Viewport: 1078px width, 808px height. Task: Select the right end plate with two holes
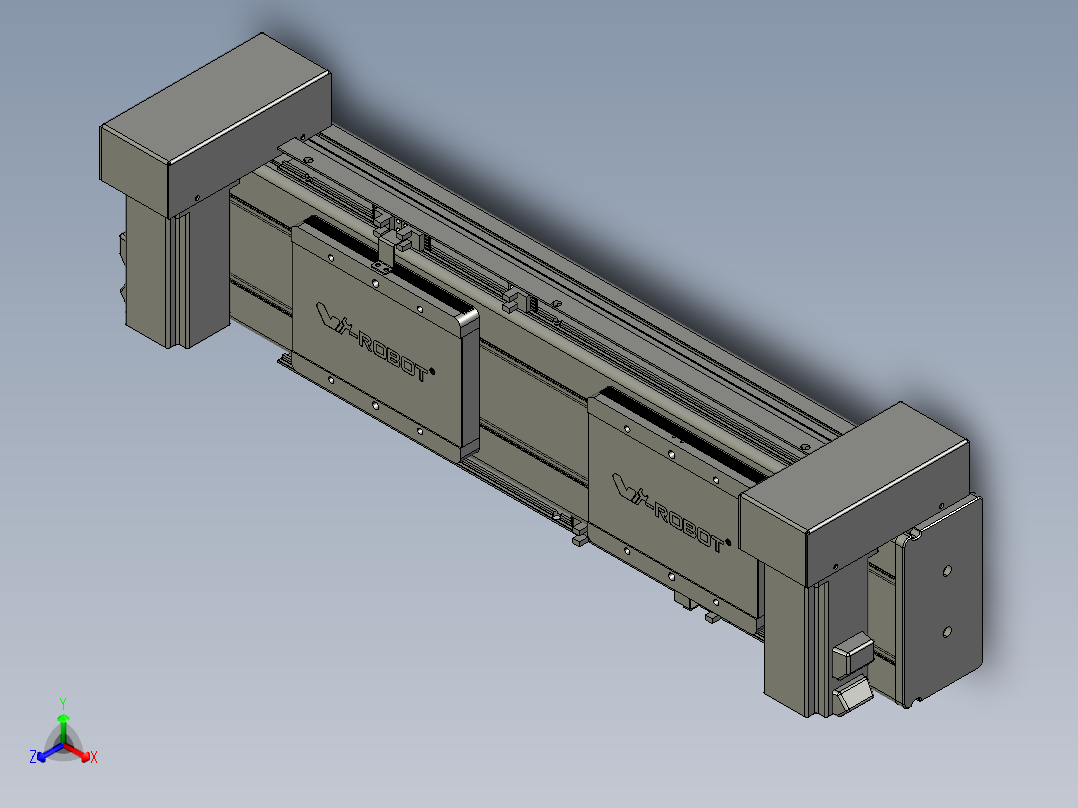(940, 600)
